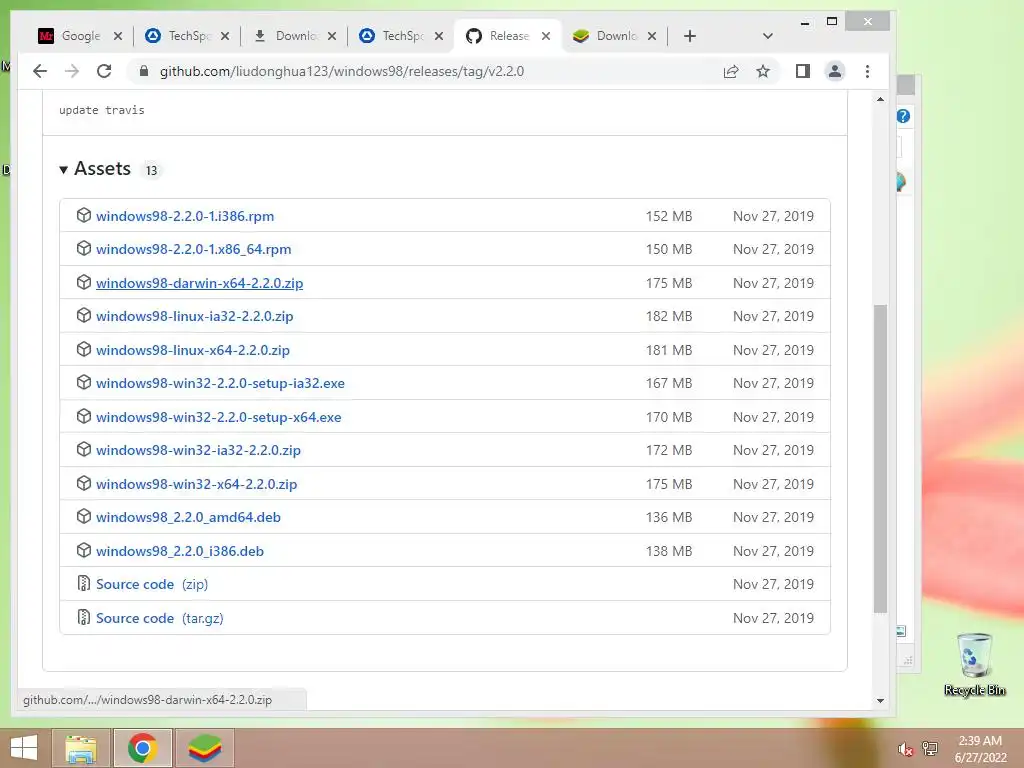The width and height of the screenshot is (1024, 768).
Task: Click the 152 MB size of i386.rpm
Action: pos(669,216)
